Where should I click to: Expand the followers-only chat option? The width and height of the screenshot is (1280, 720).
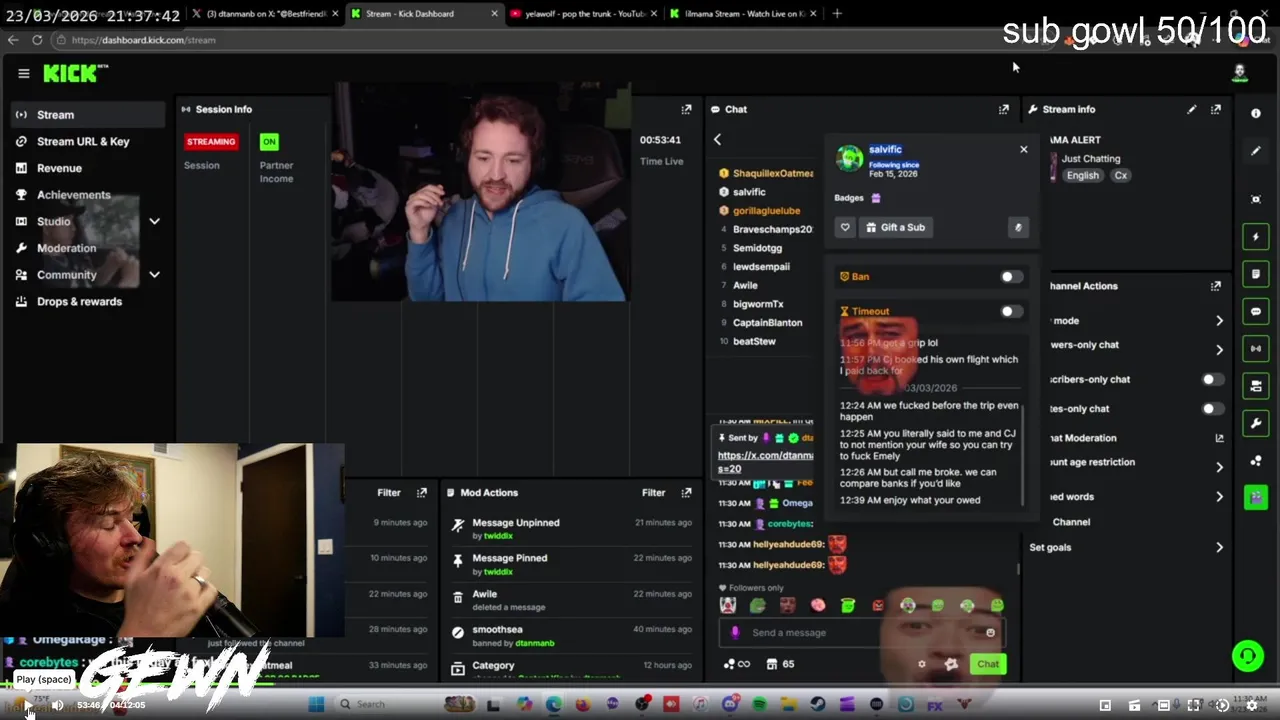coord(1219,350)
